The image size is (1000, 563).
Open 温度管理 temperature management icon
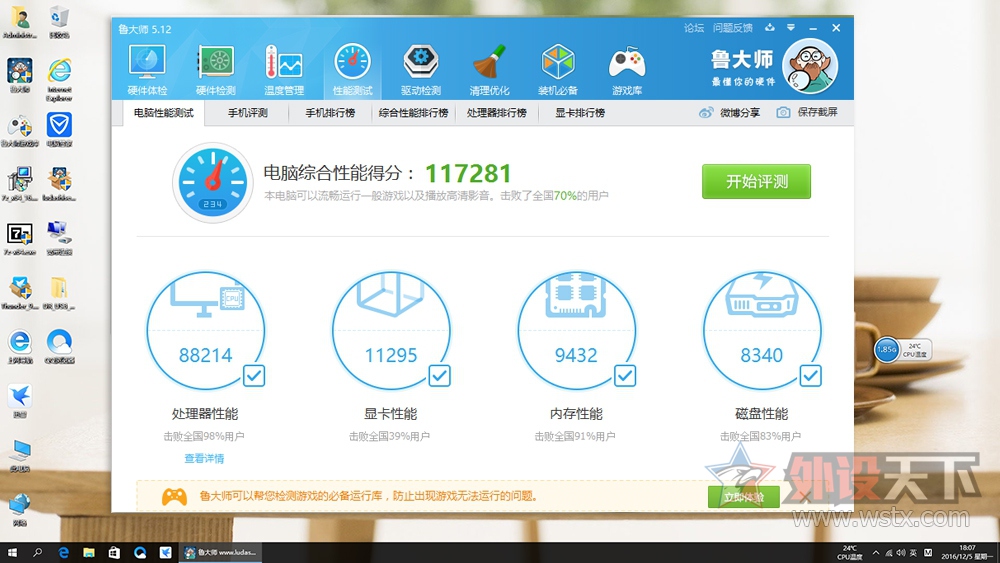tap(284, 71)
